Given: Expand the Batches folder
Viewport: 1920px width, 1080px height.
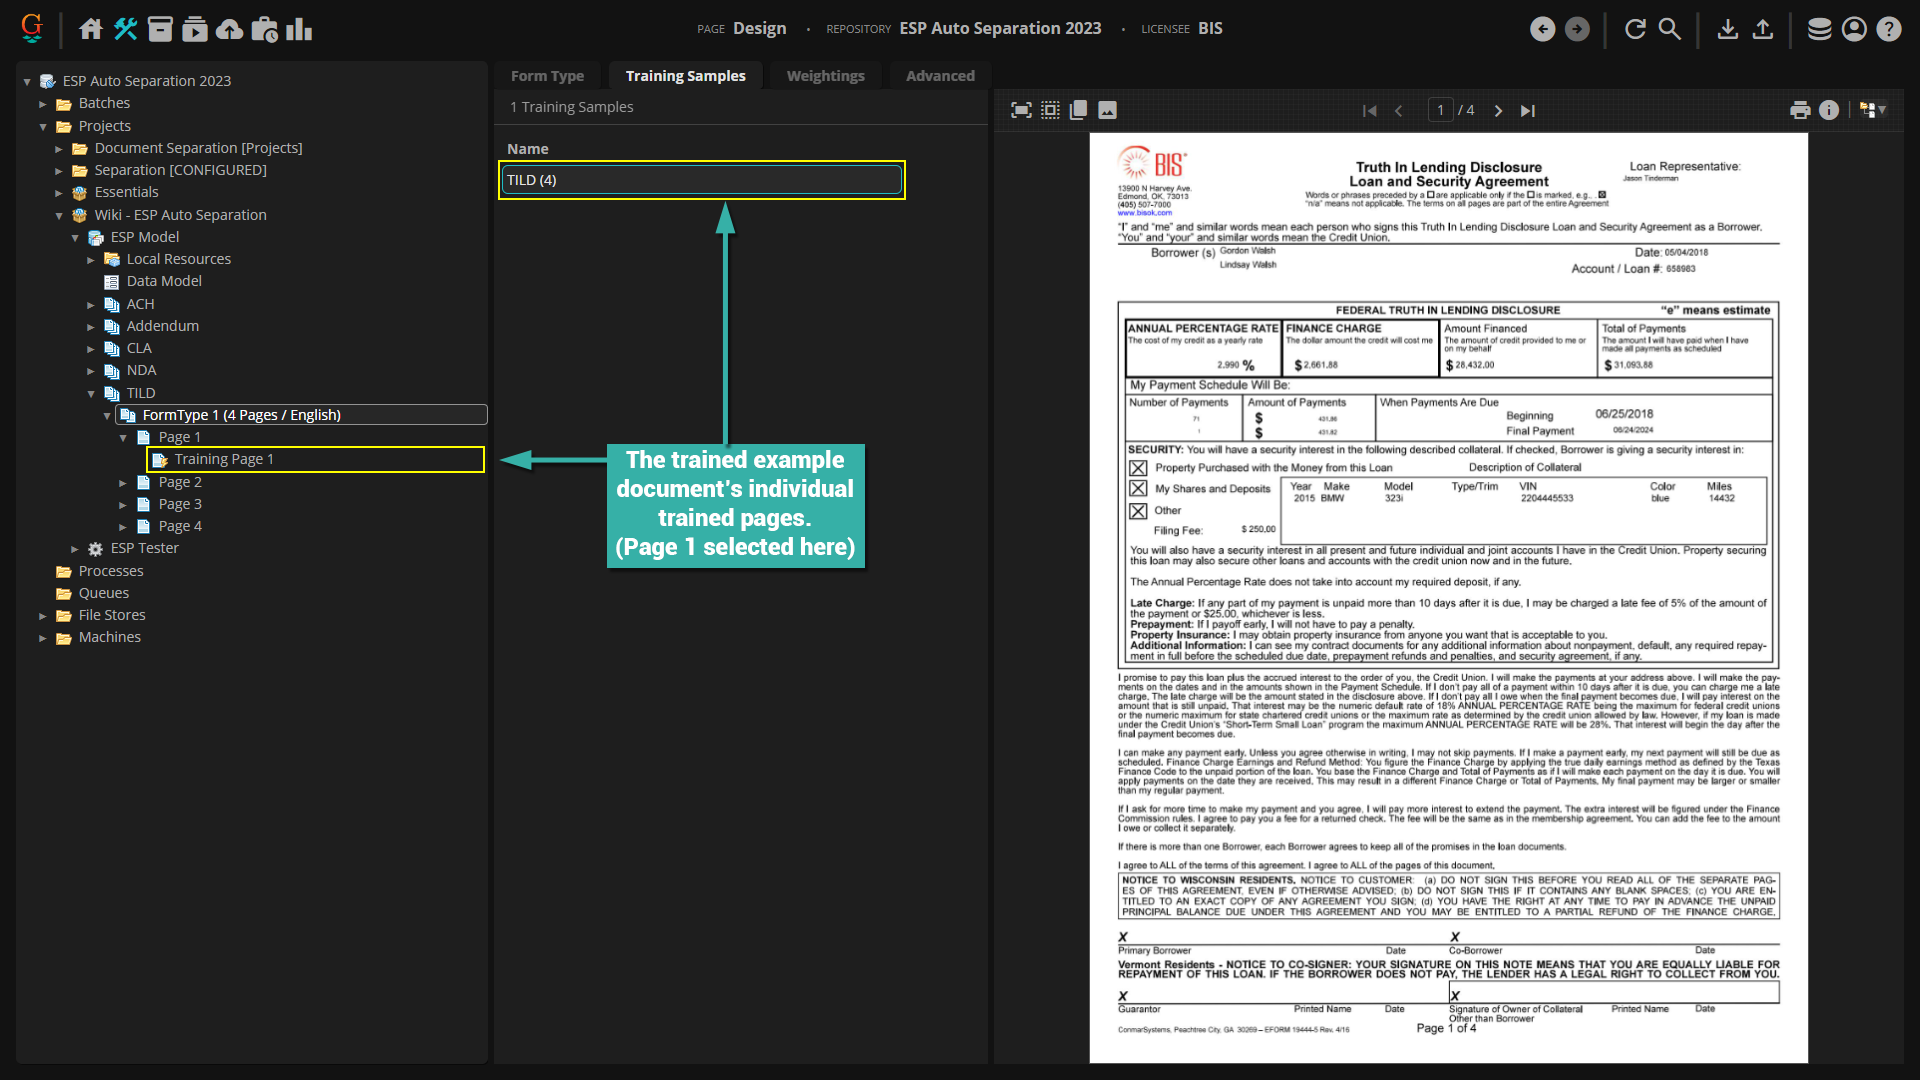Looking at the screenshot, I should (43, 104).
